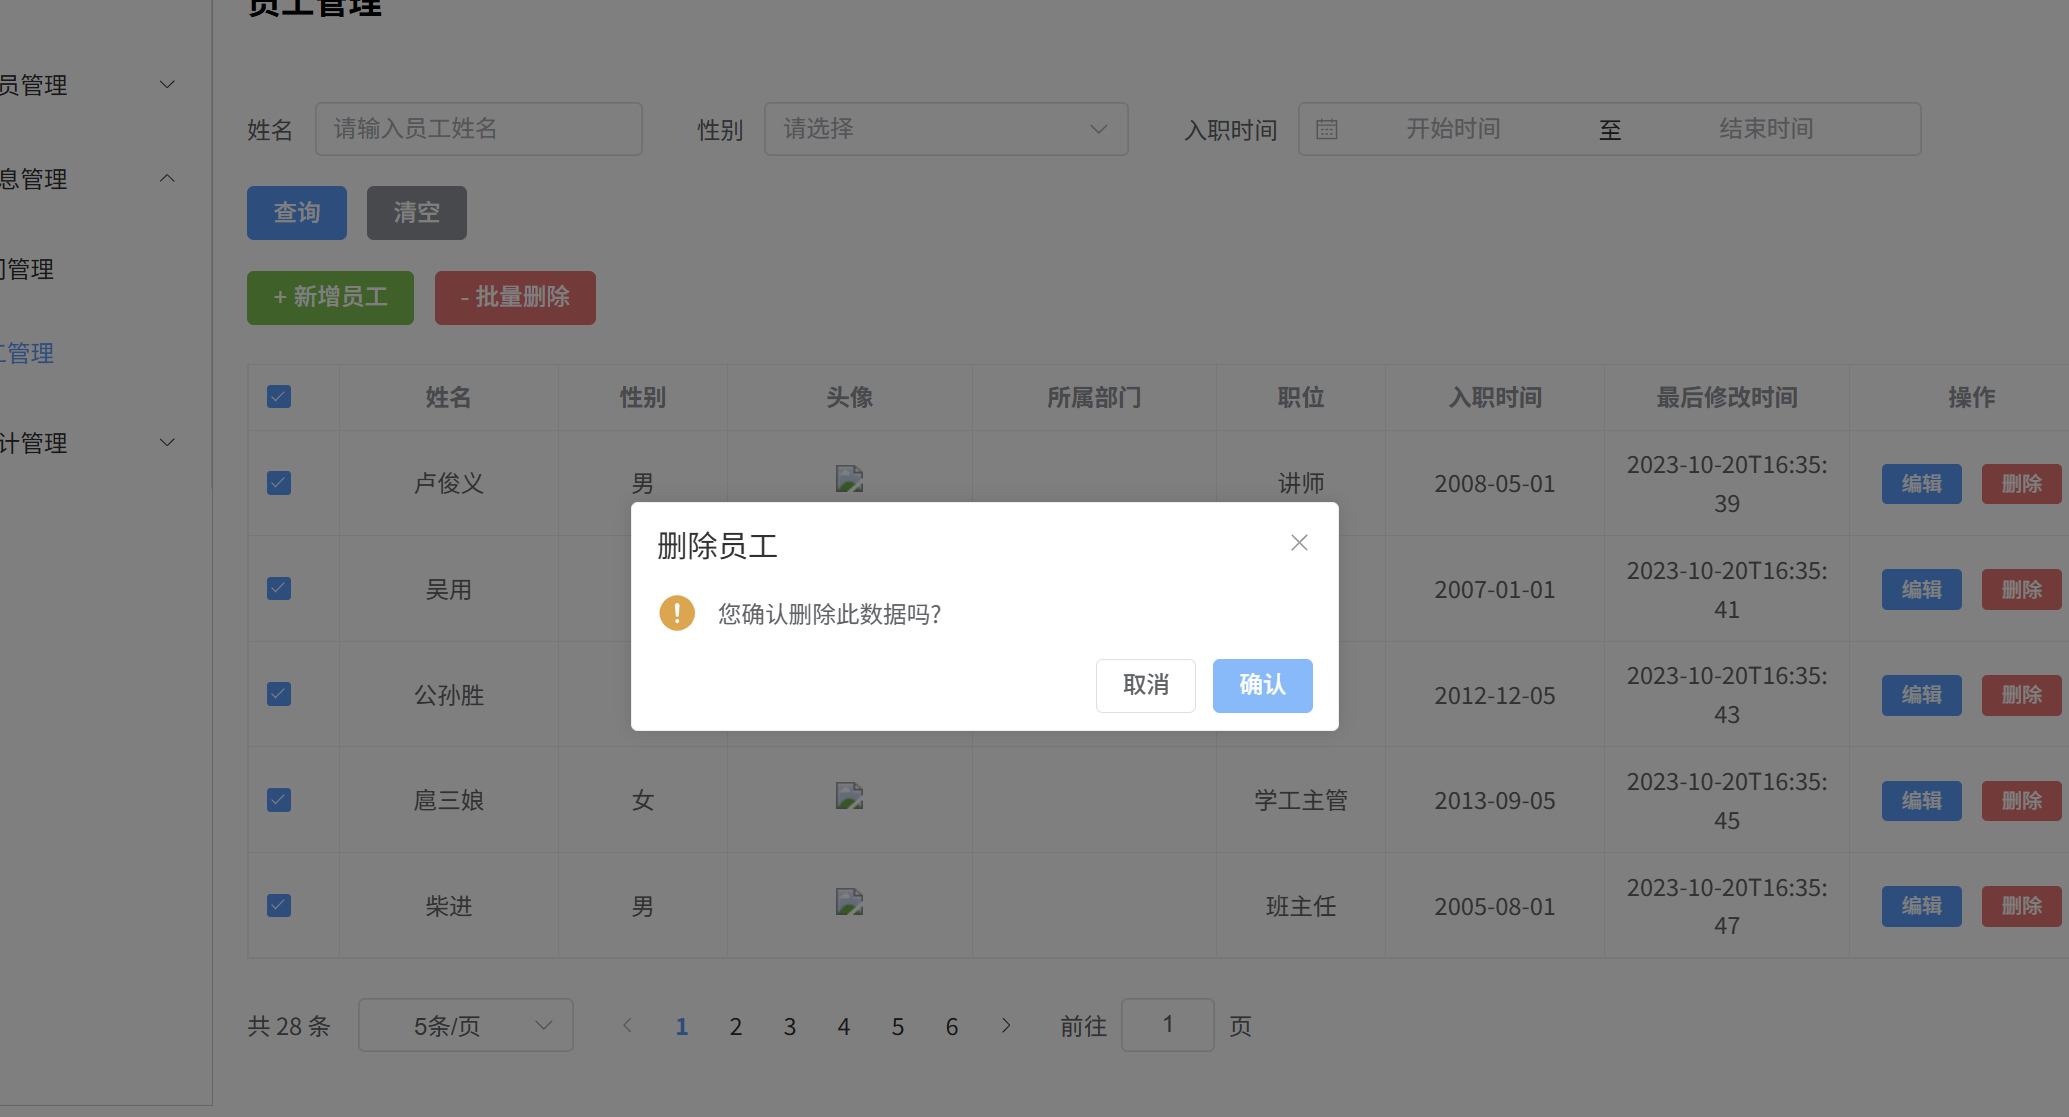
Task: Uncheck the checkbox for 柴进 row
Action: coord(279,906)
